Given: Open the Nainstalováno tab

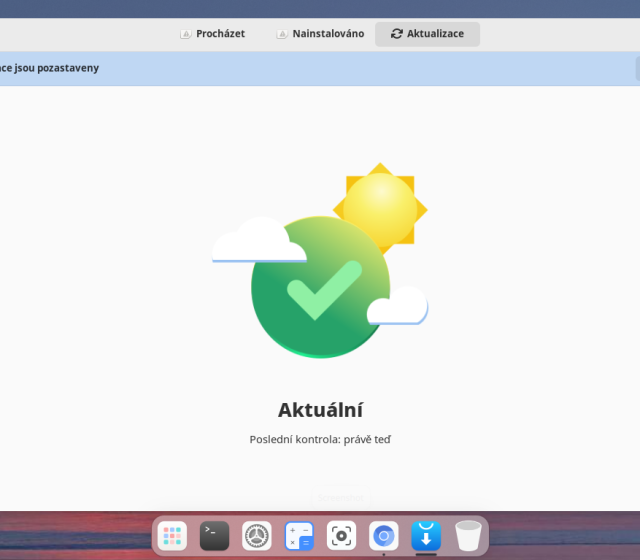Looking at the screenshot, I should point(320,34).
